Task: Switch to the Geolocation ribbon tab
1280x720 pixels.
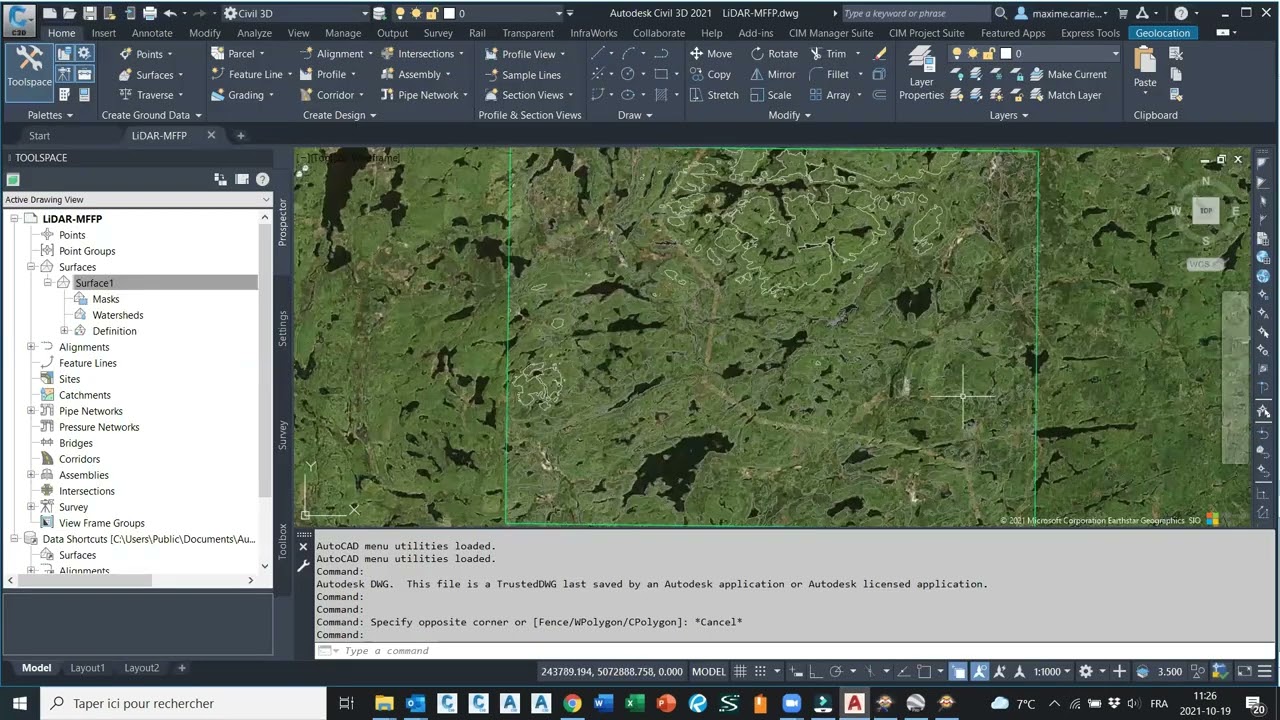Action: 1163,33
